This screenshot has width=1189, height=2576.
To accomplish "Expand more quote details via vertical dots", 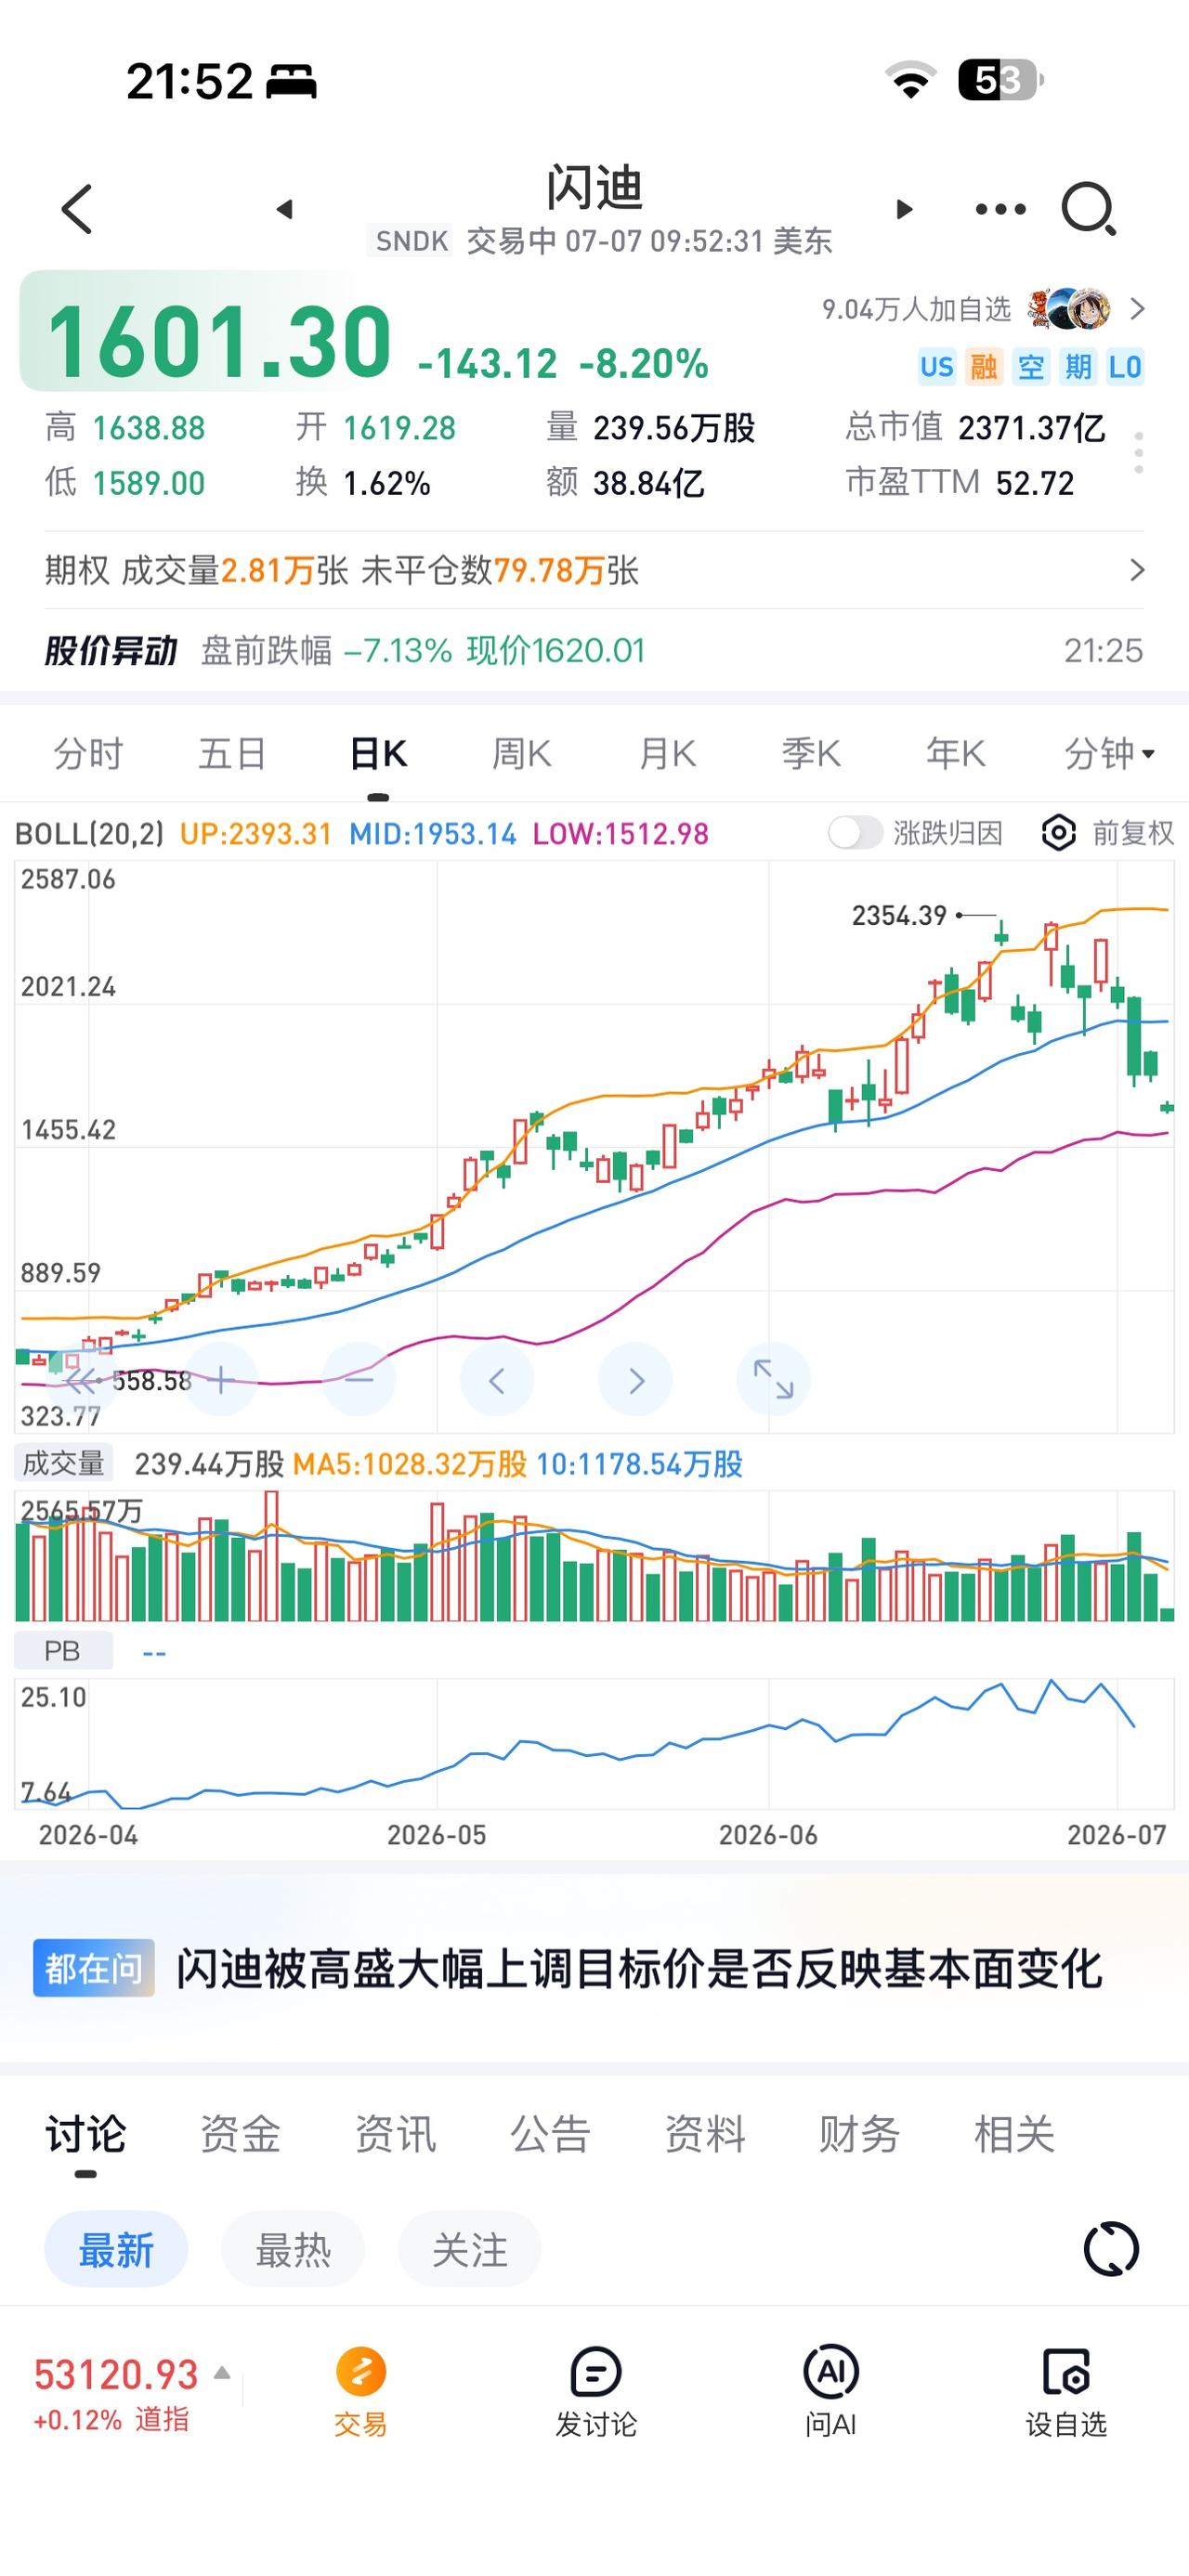I will pyautogui.click(x=1139, y=453).
